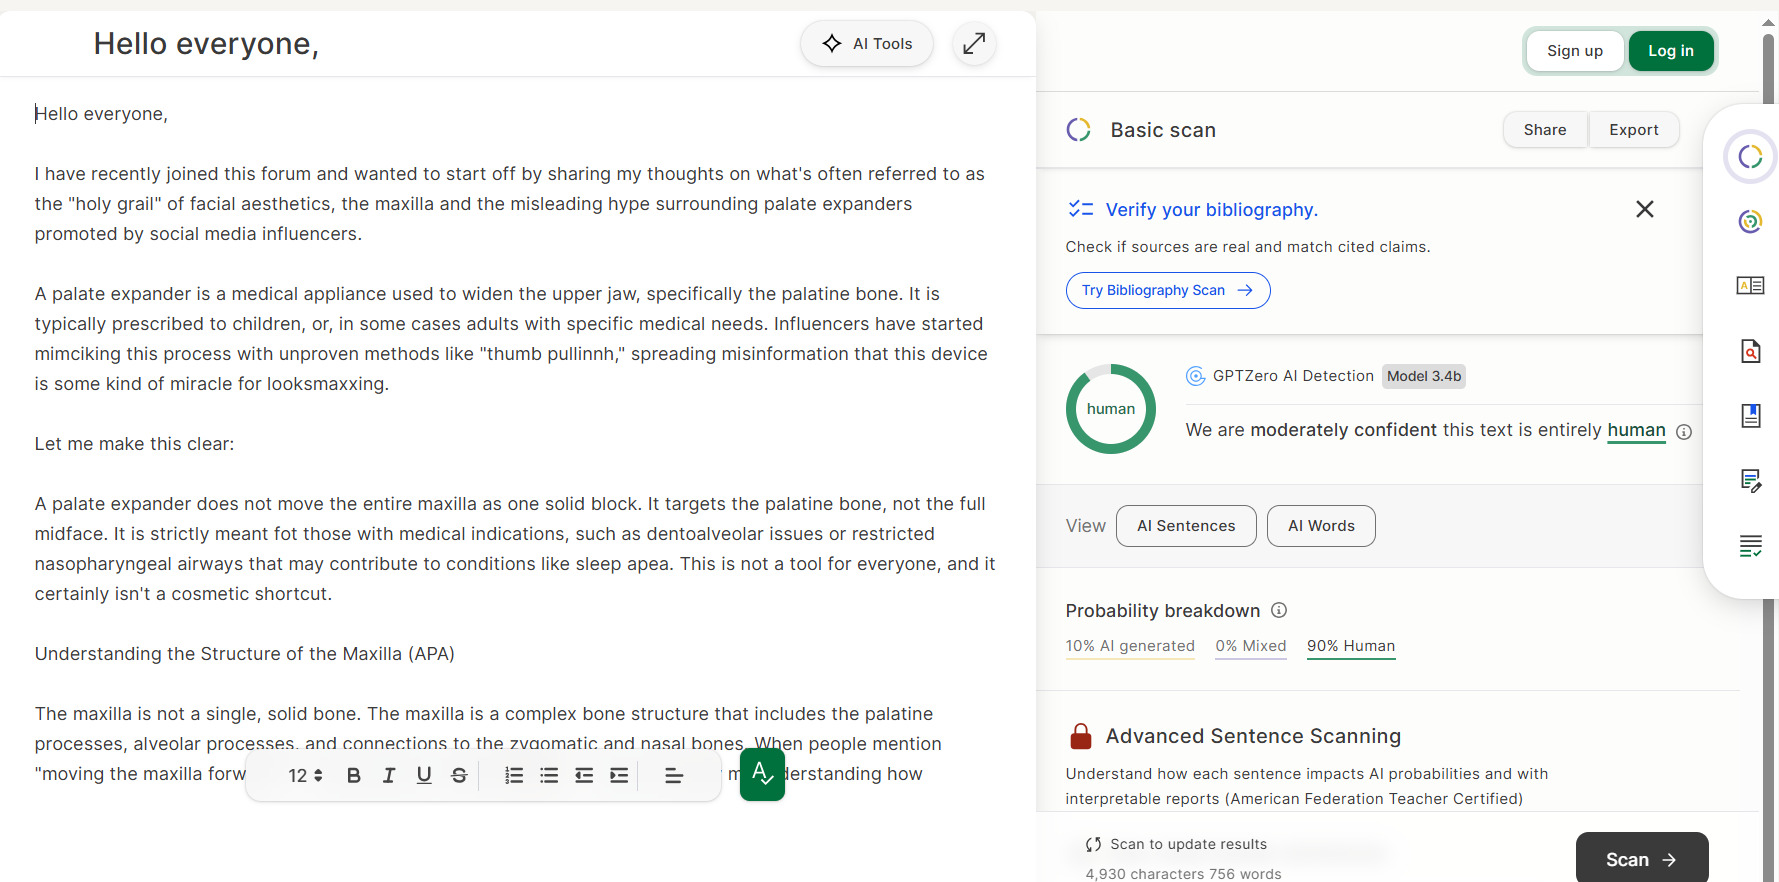The image size is (1779, 882).
Task: Click the green spell-check button
Action: point(762,774)
